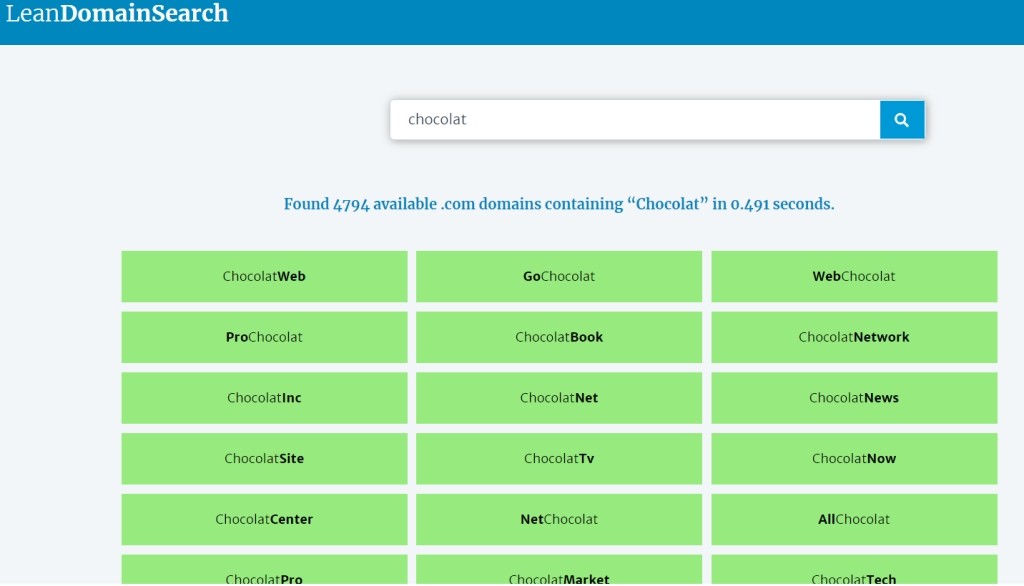Screen dimensions: 1024x586
Task: Select the ChocolatWeb domain result
Action: tap(264, 276)
